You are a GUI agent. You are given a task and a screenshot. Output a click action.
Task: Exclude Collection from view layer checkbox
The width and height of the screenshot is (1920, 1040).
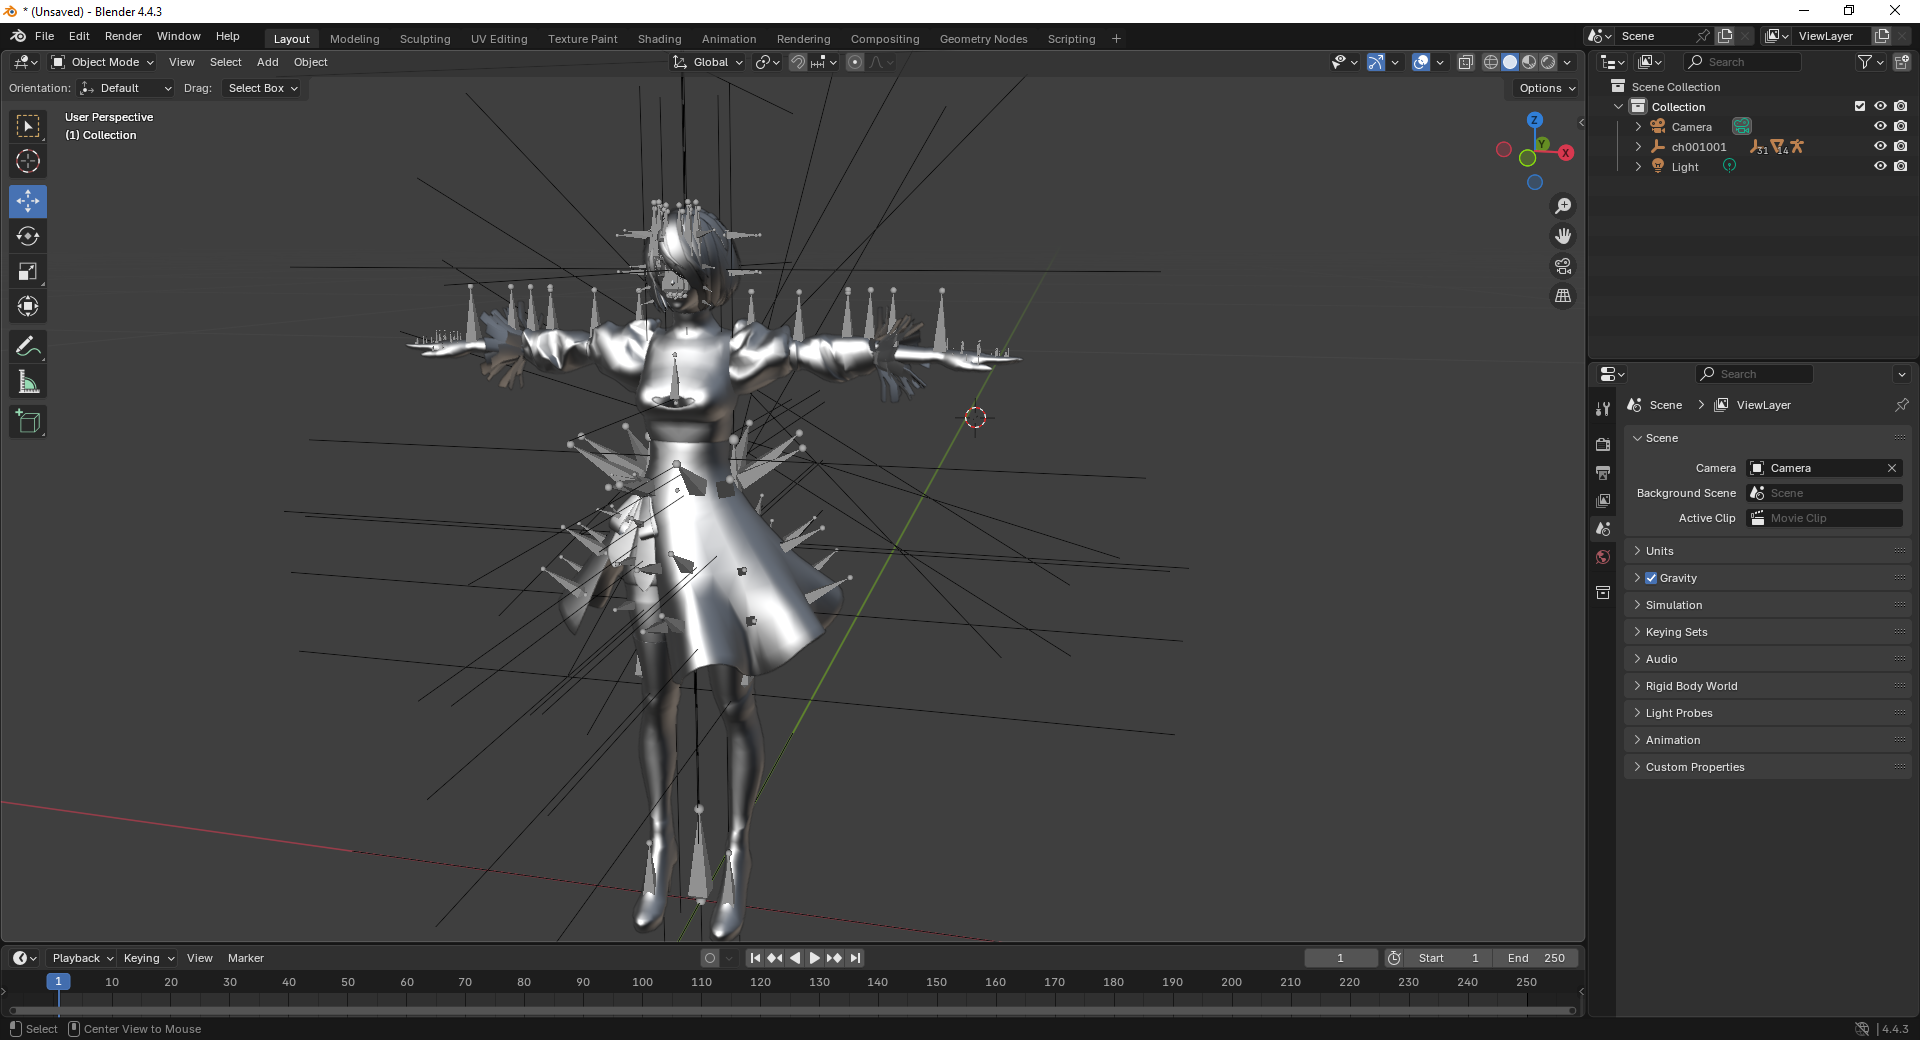pyautogui.click(x=1860, y=107)
